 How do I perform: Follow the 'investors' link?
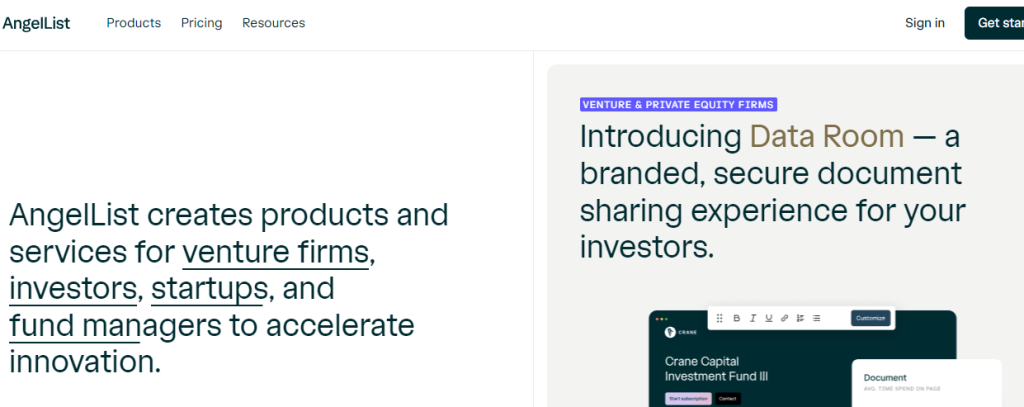72,289
